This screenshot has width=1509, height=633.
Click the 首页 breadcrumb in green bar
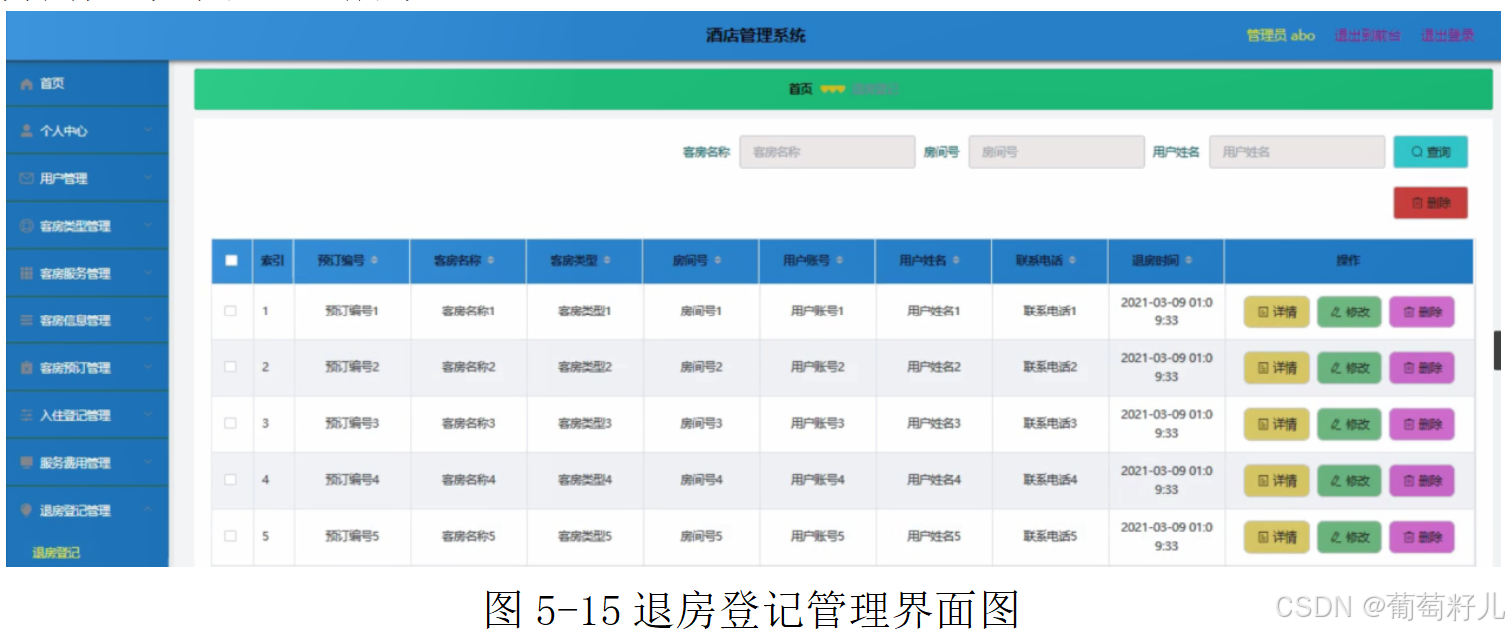click(801, 89)
